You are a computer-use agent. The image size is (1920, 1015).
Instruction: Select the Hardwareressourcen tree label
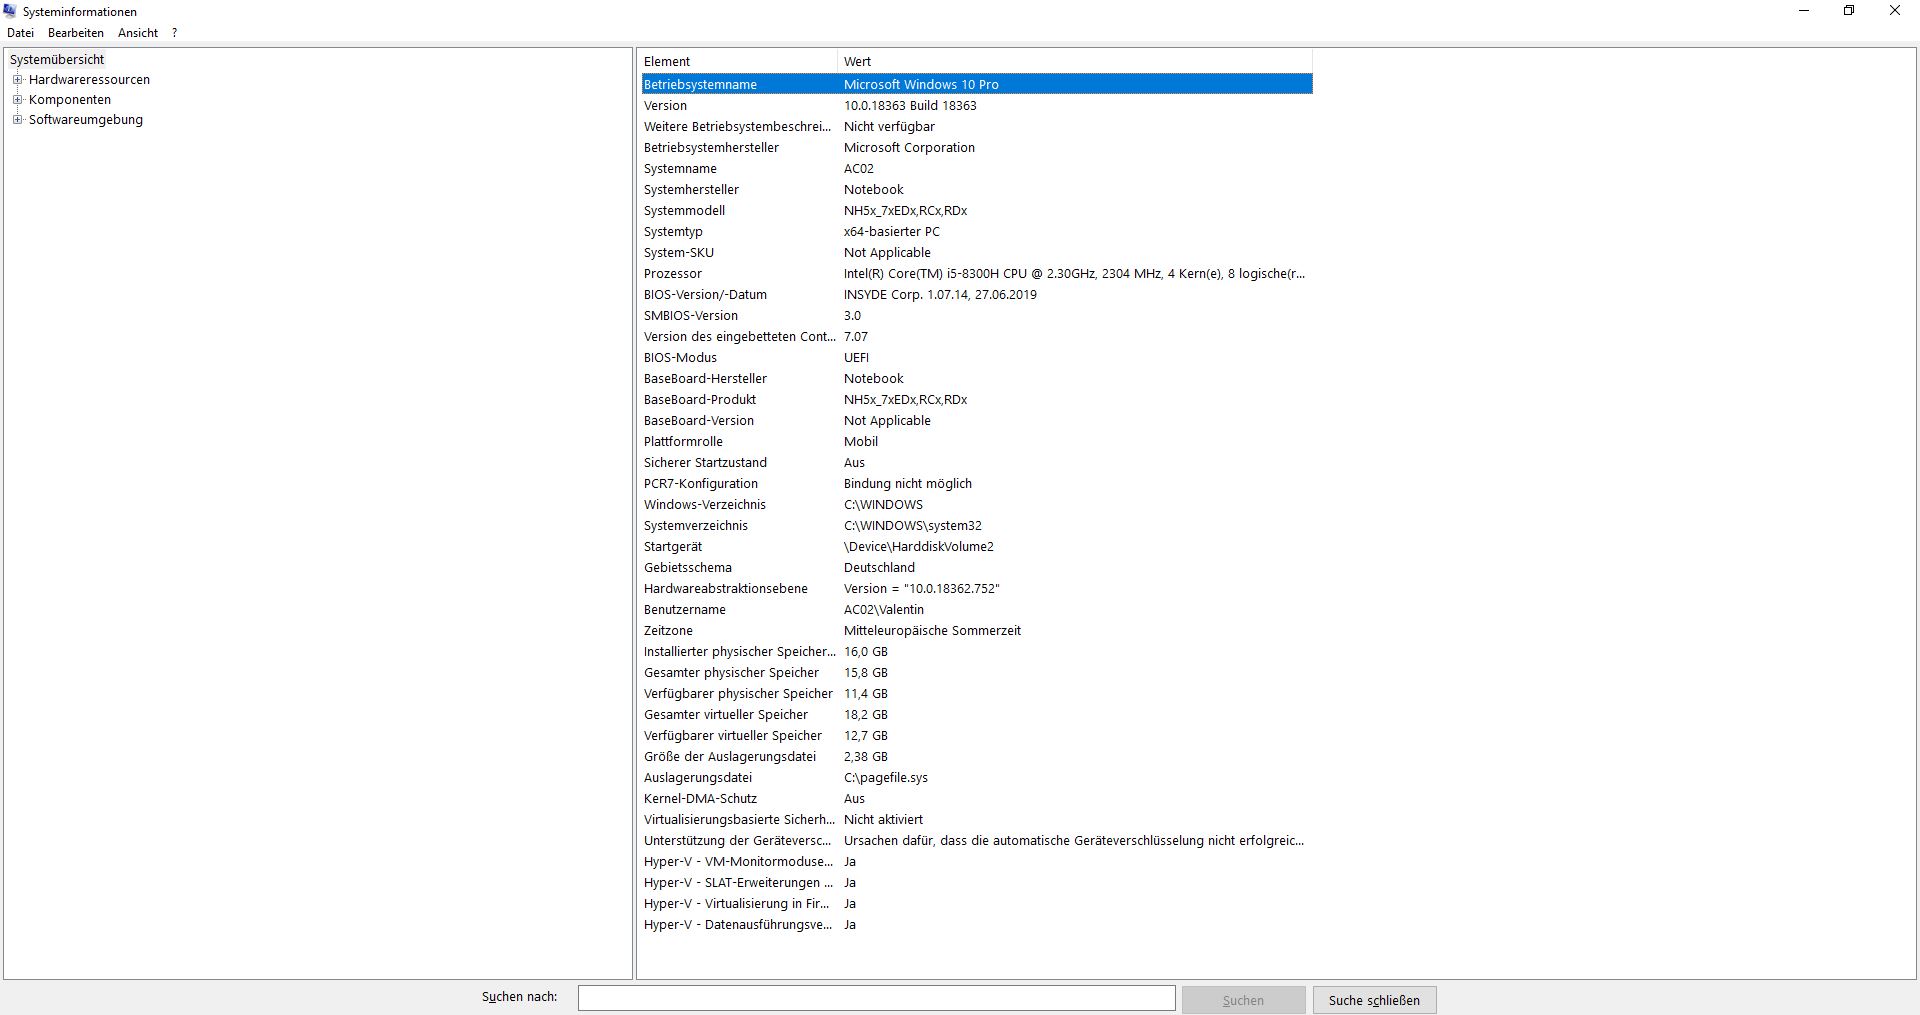point(89,80)
